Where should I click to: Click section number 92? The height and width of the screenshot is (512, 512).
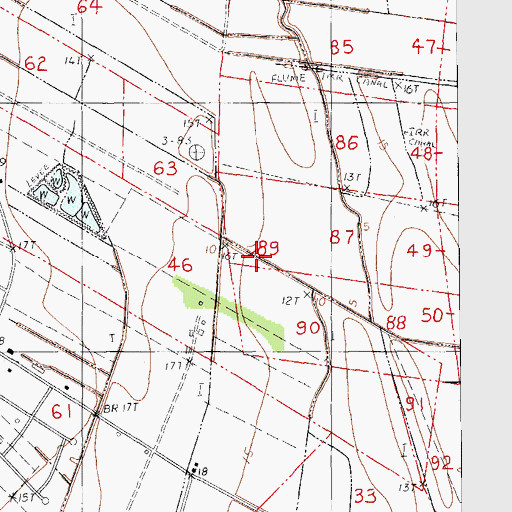(x=442, y=463)
